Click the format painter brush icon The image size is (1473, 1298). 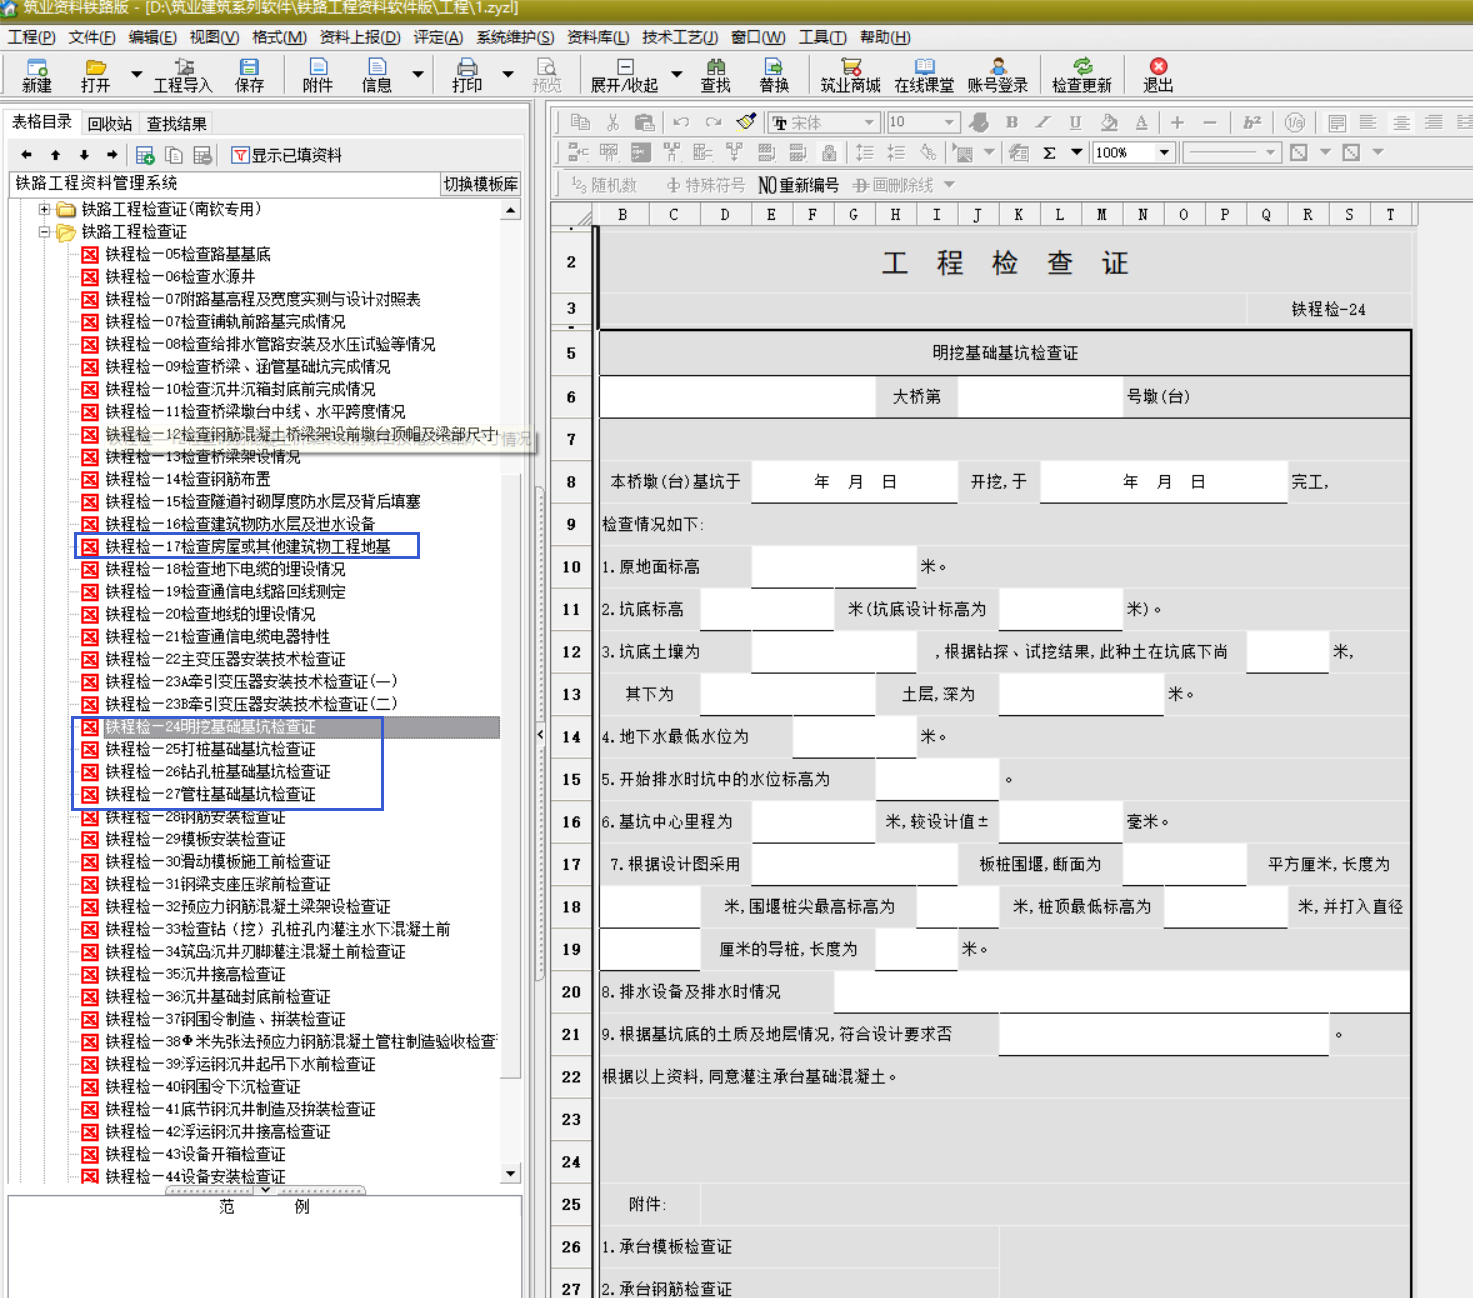746,122
